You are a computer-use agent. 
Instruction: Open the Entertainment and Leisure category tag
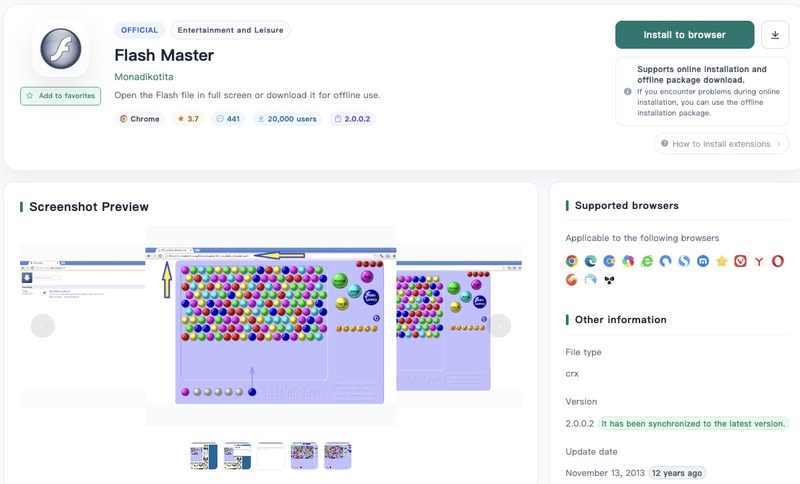(x=231, y=30)
